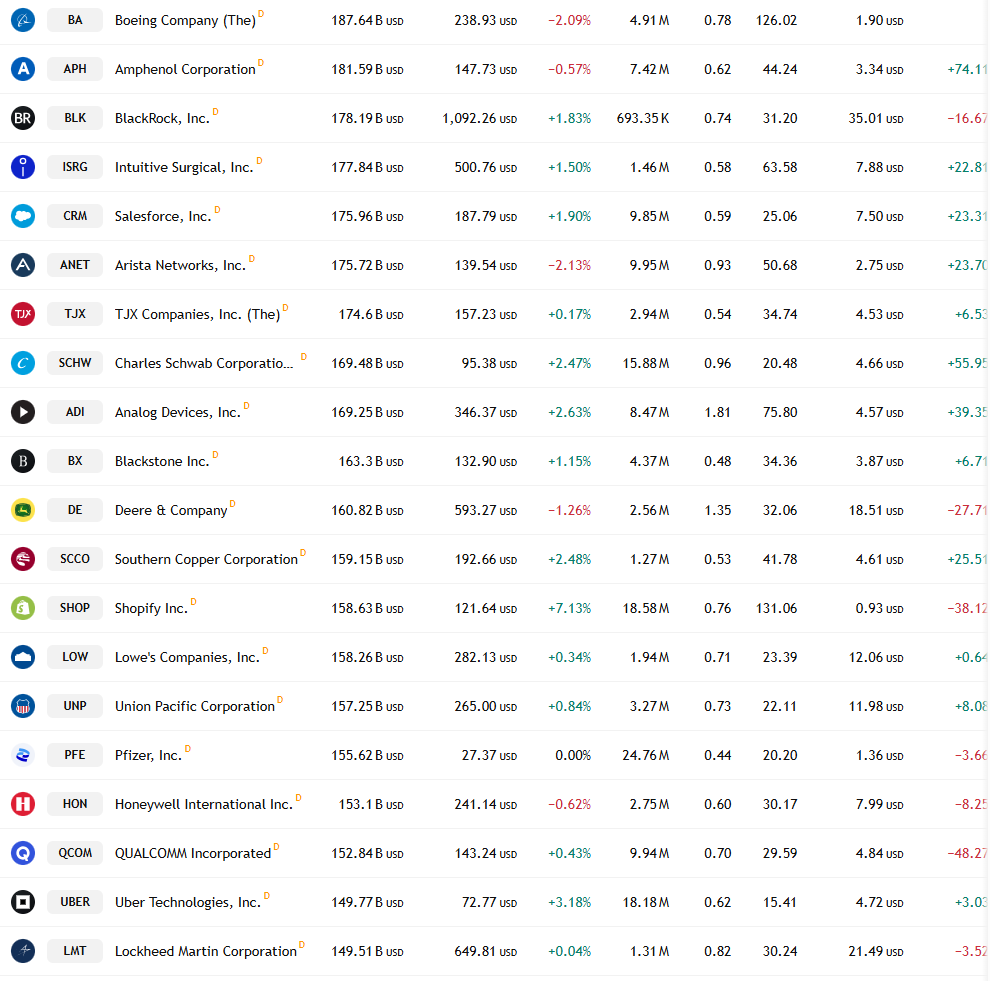
Task: Click the Analog Devices play-shaped logo
Action: click(x=23, y=412)
